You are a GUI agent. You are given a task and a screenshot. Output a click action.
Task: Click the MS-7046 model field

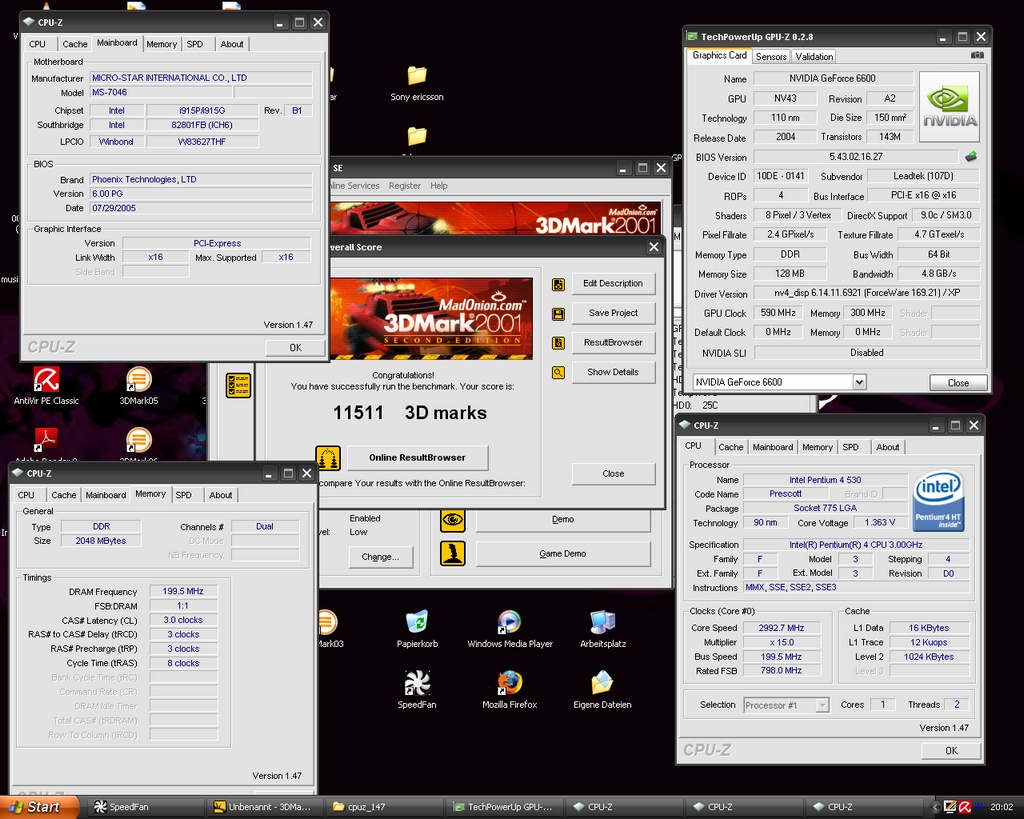tap(161, 93)
